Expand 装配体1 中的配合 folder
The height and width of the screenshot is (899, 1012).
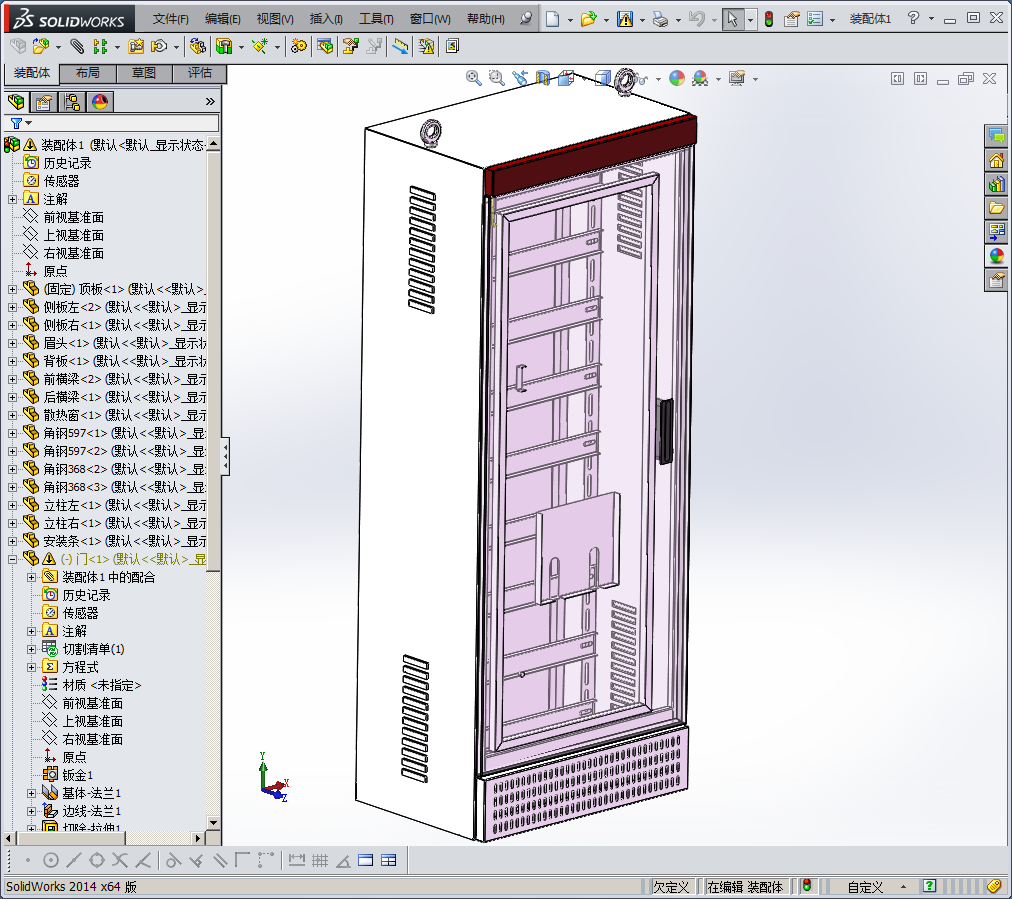click(31, 577)
